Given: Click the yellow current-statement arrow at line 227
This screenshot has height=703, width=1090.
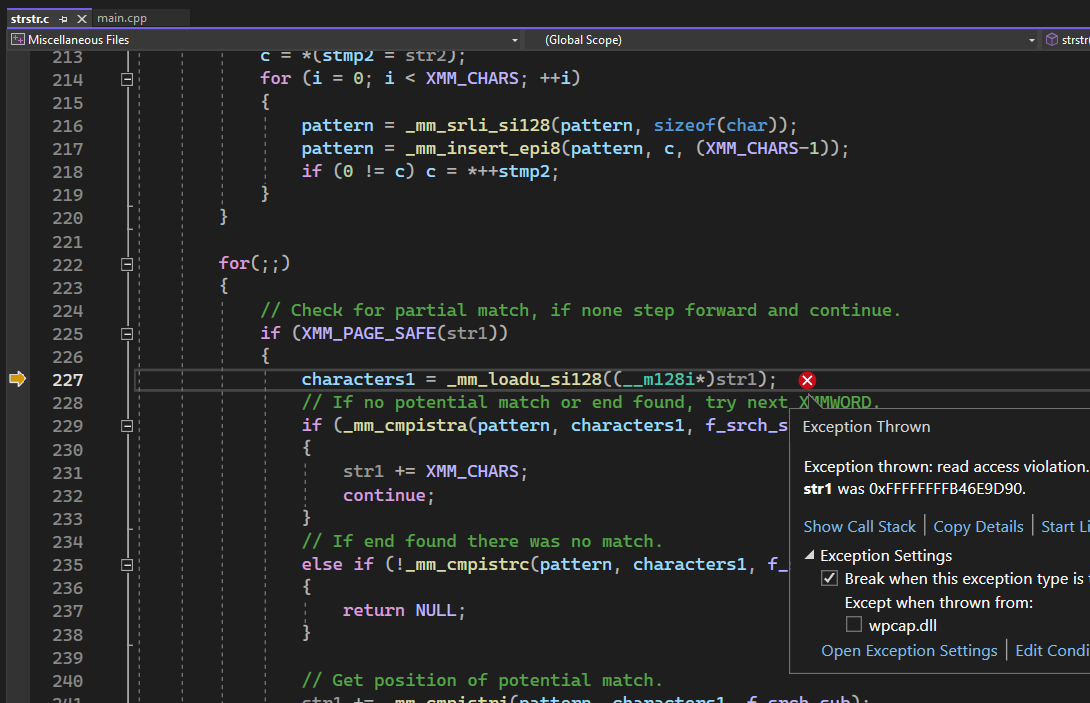Looking at the screenshot, I should pos(17,379).
